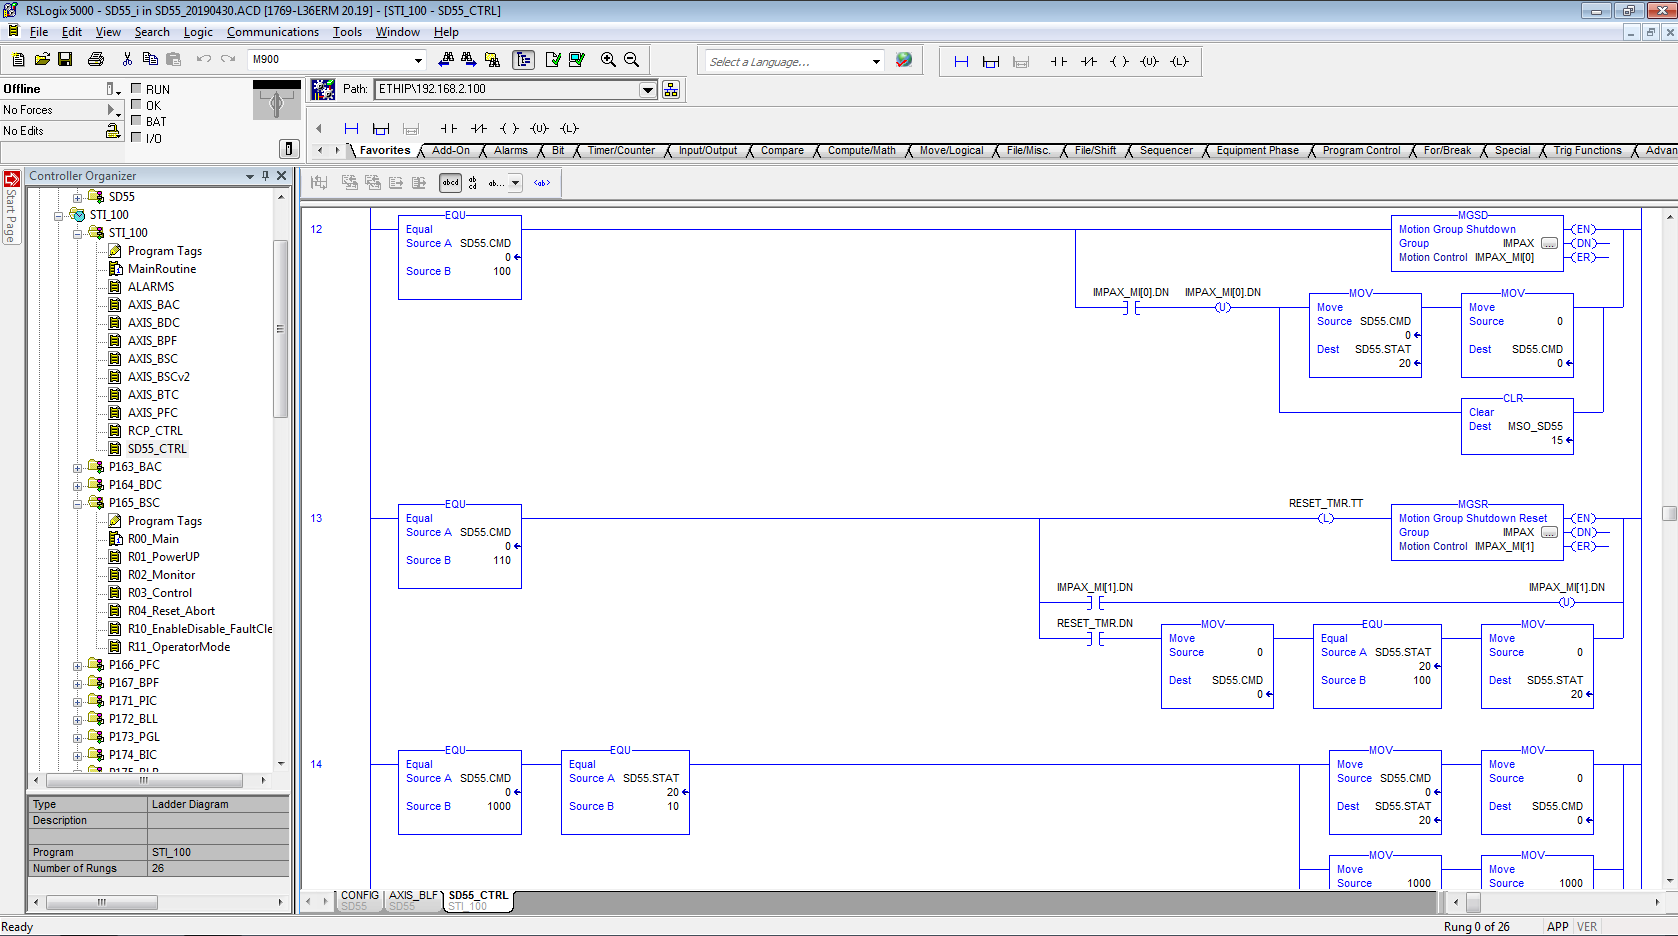
Task: Insert a Rung from the Favorites element bar
Action: coord(351,129)
